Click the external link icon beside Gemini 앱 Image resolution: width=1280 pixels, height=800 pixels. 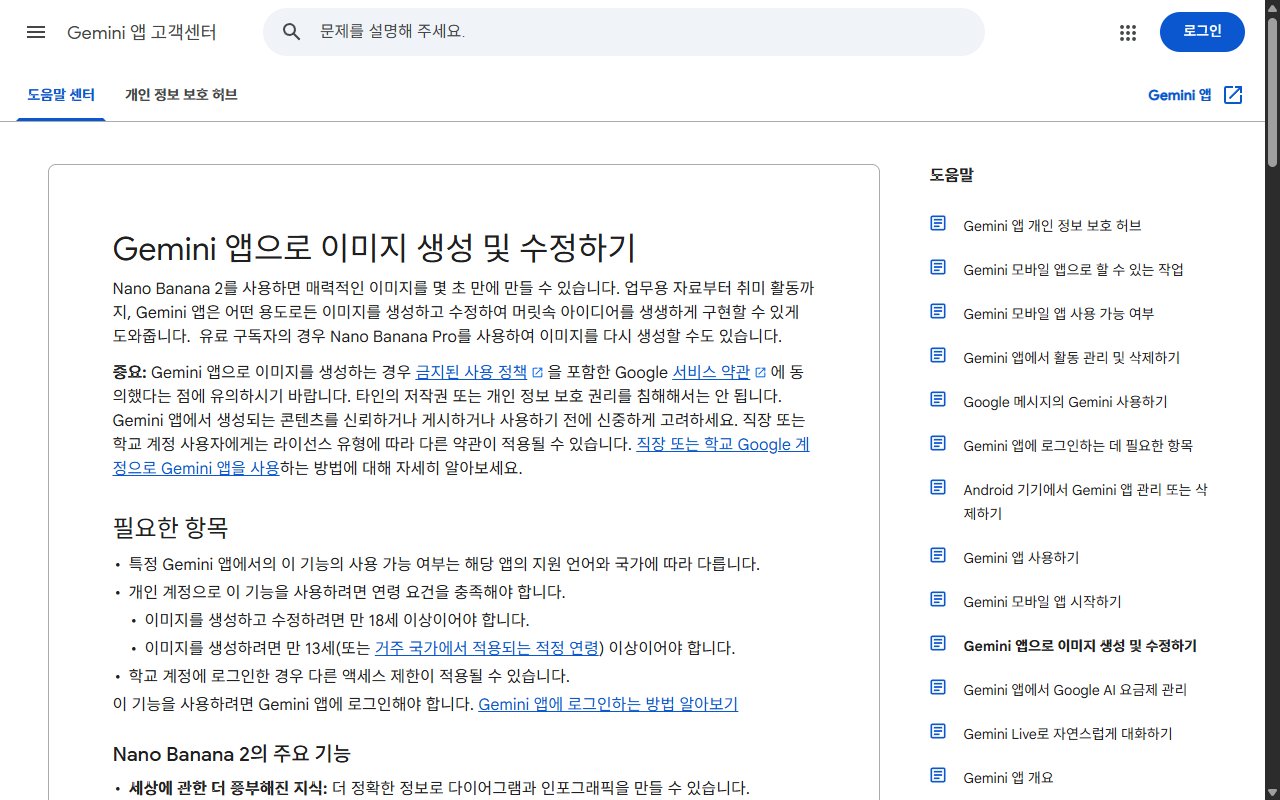pos(1234,95)
